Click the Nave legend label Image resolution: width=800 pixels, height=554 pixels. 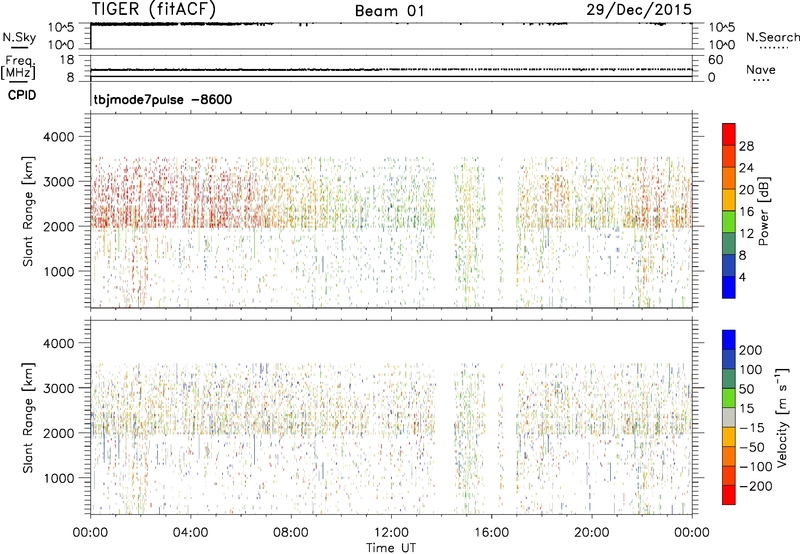pyautogui.click(x=761, y=69)
